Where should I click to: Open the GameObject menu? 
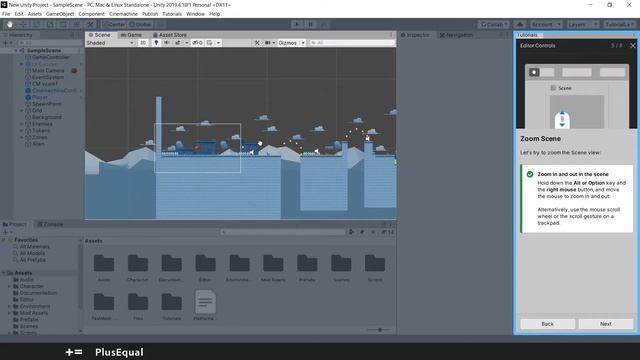click(x=60, y=14)
